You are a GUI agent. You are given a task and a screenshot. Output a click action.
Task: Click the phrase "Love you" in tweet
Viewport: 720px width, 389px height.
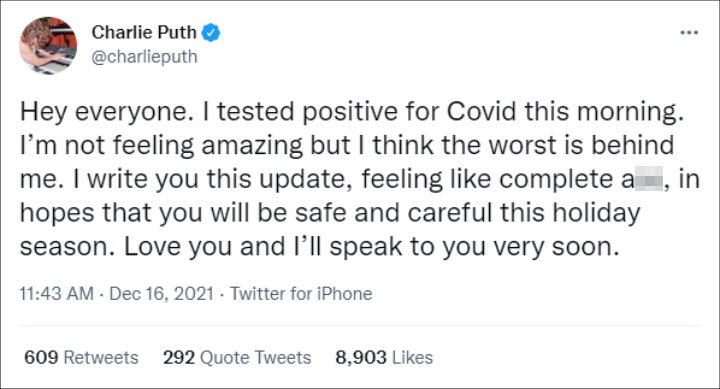pos(179,247)
